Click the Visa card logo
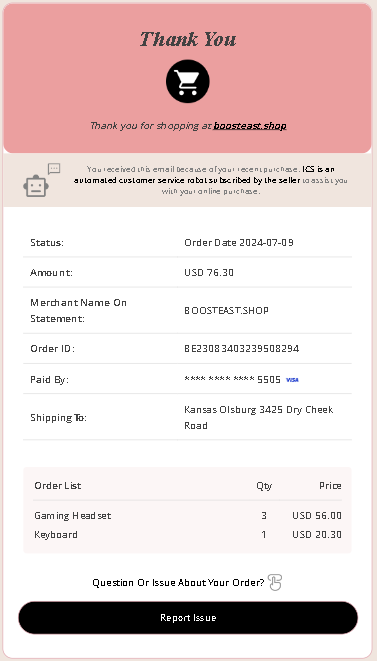 [x=292, y=380]
